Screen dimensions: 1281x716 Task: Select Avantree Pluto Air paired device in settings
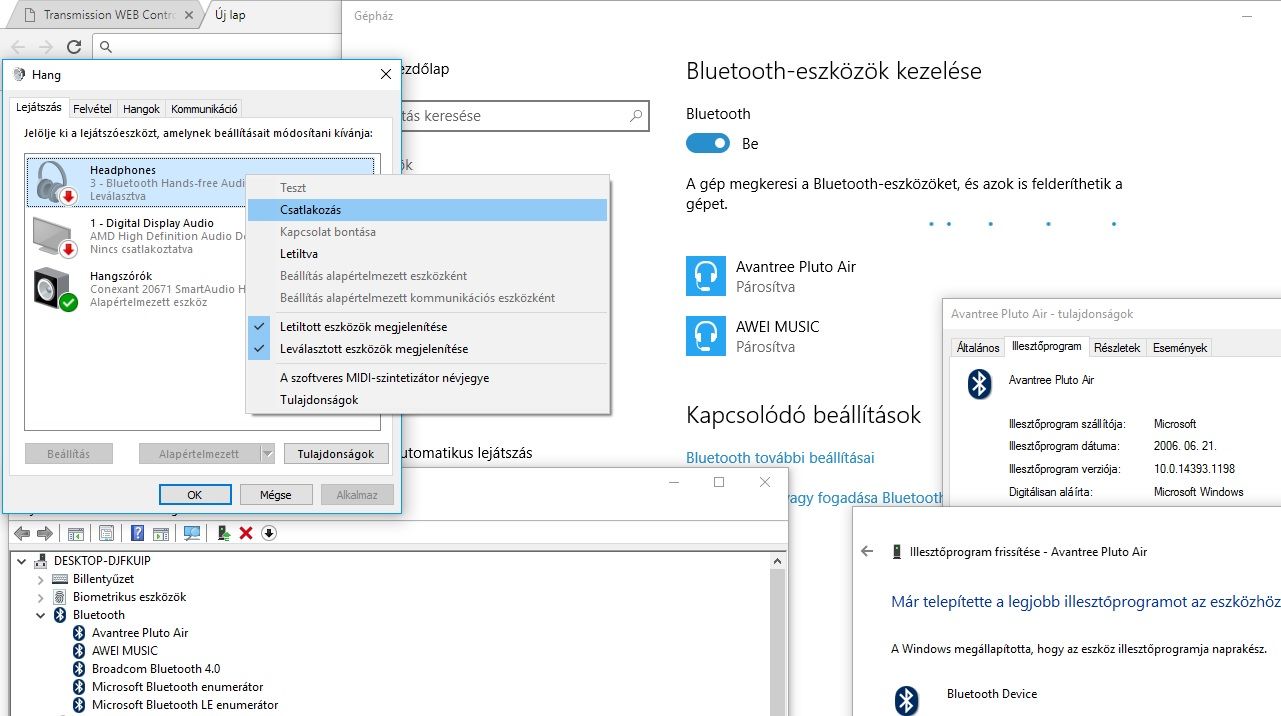[x=796, y=277]
